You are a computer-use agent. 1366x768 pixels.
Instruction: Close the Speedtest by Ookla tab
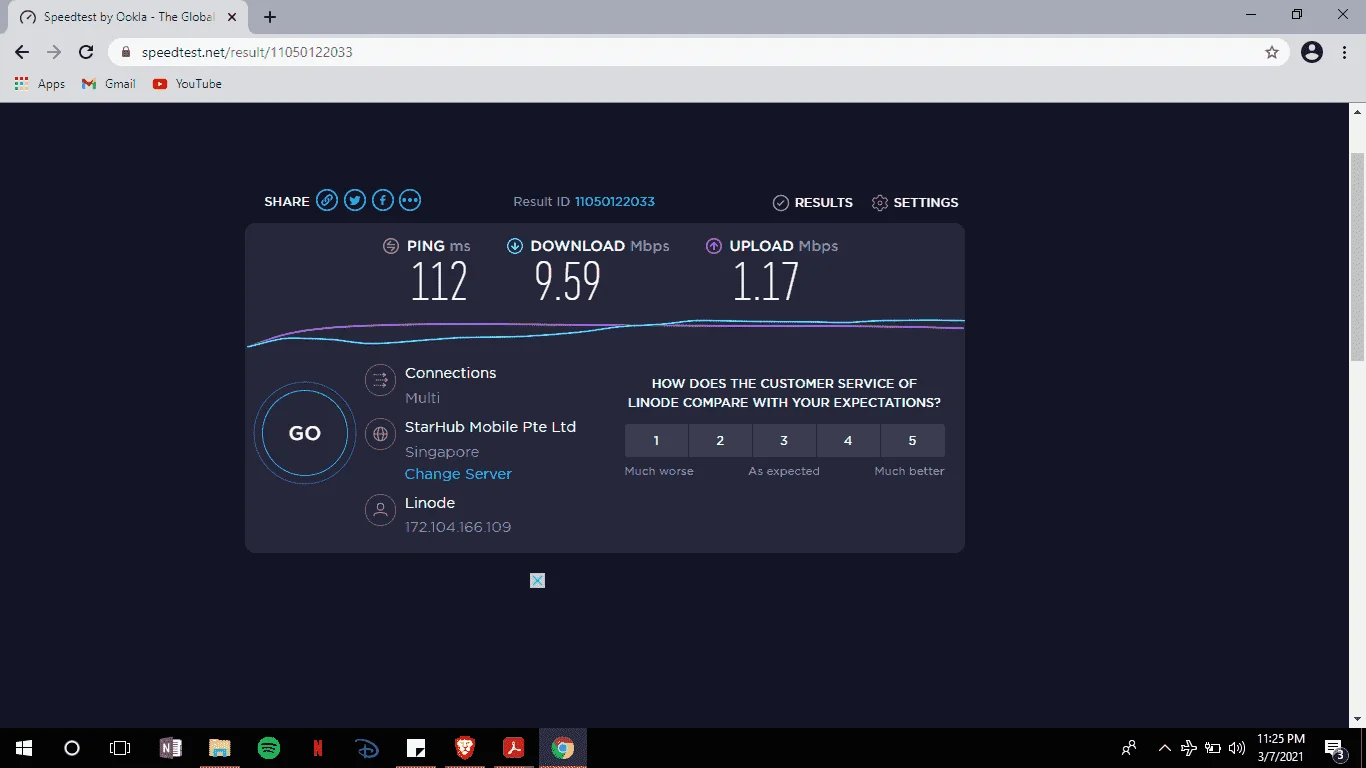click(x=233, y=17)
